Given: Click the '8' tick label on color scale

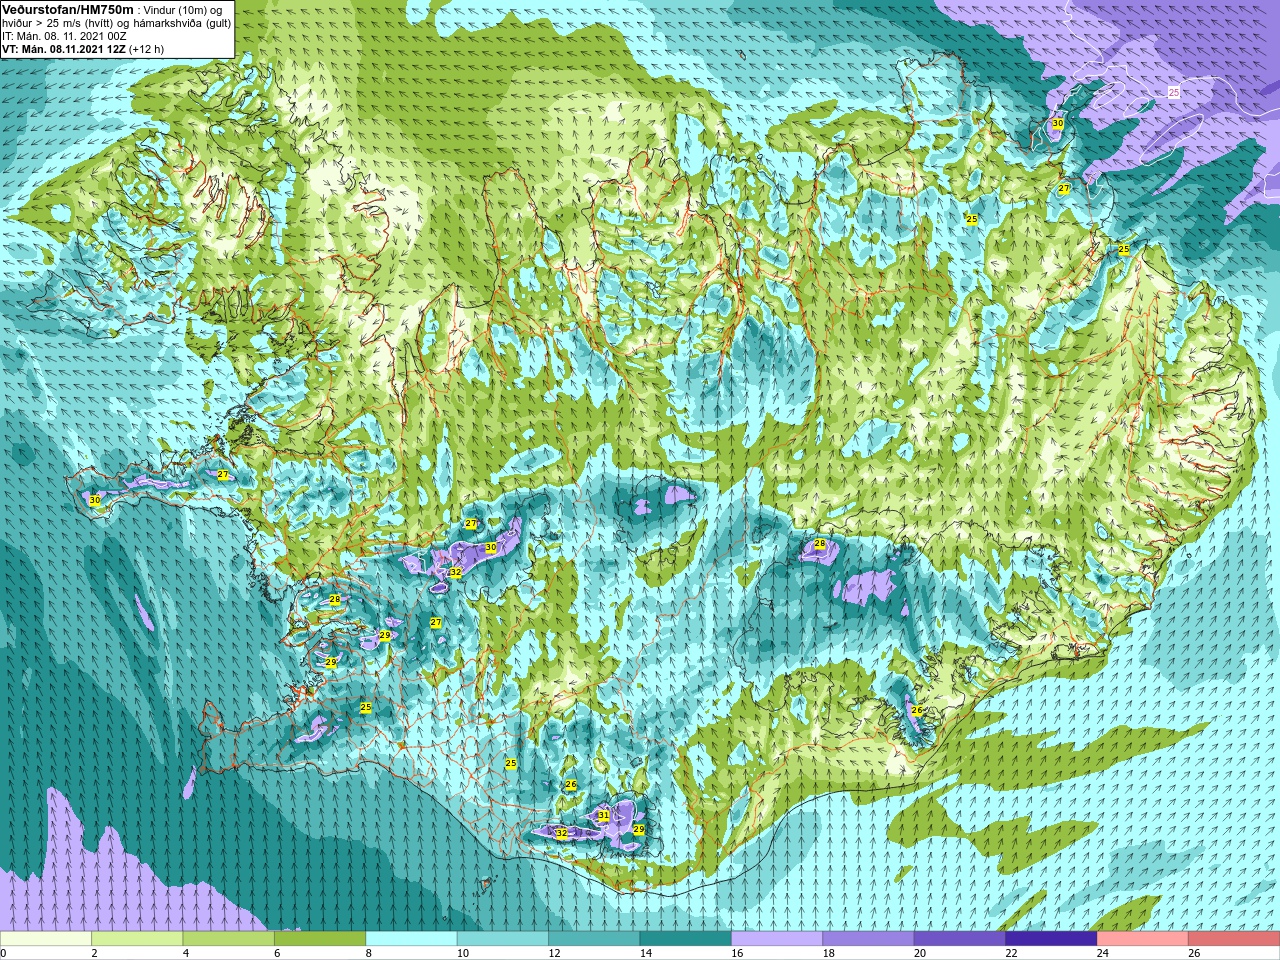Looking at the screenshot, I should point(369,954).
